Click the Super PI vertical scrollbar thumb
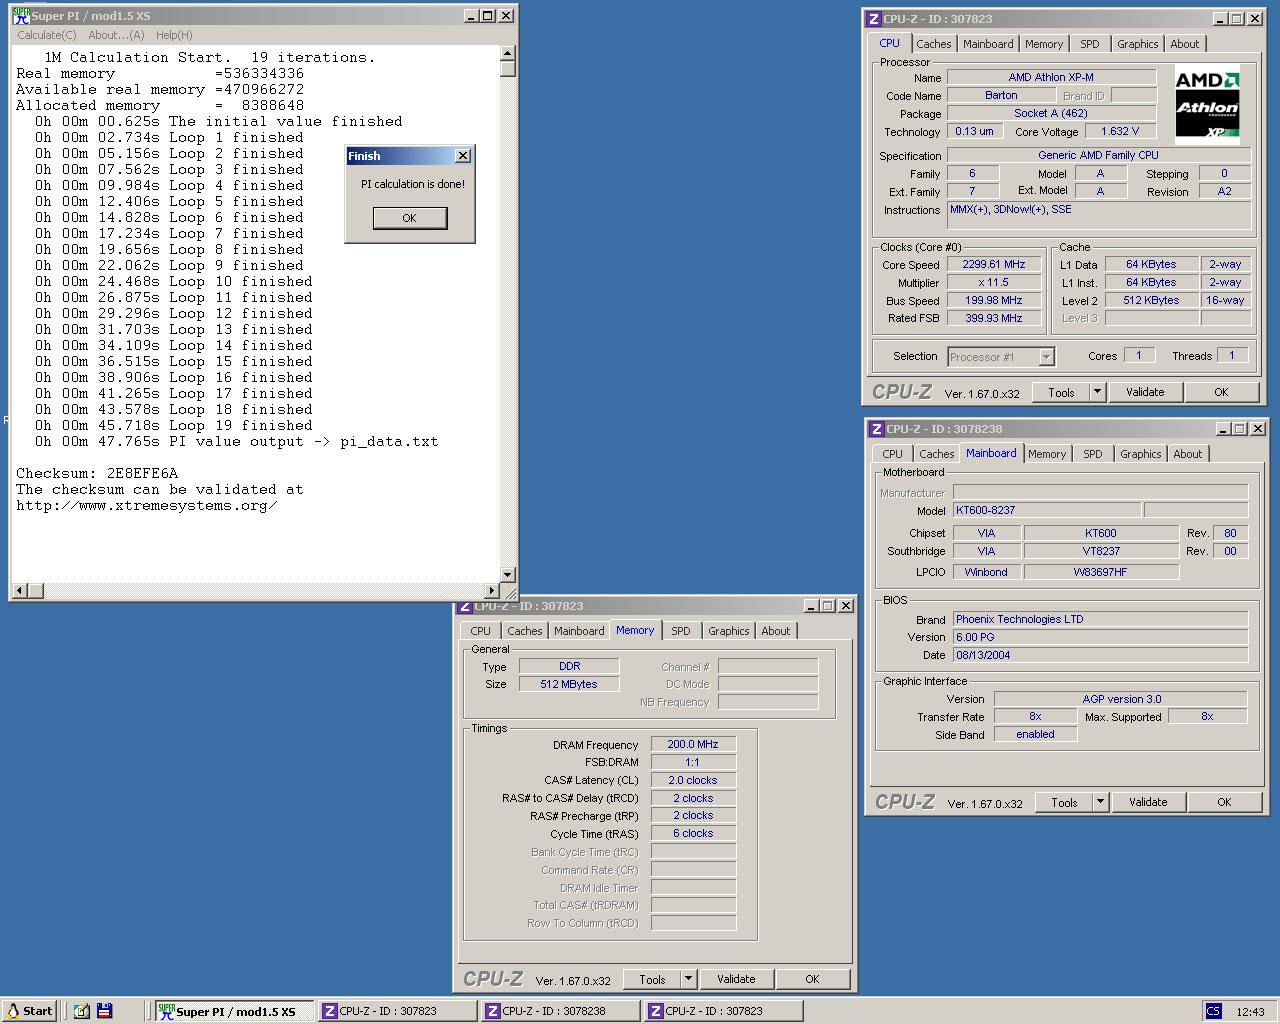Screen dimensions: 1280x1024 tap(508, 69)
